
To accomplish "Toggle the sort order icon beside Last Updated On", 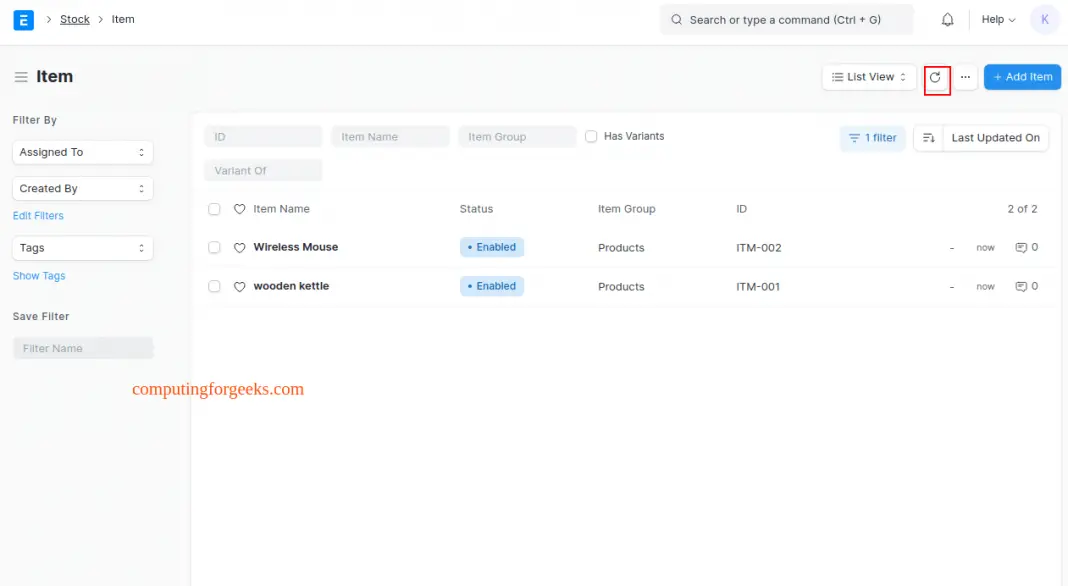I will (x=930, y=137).
